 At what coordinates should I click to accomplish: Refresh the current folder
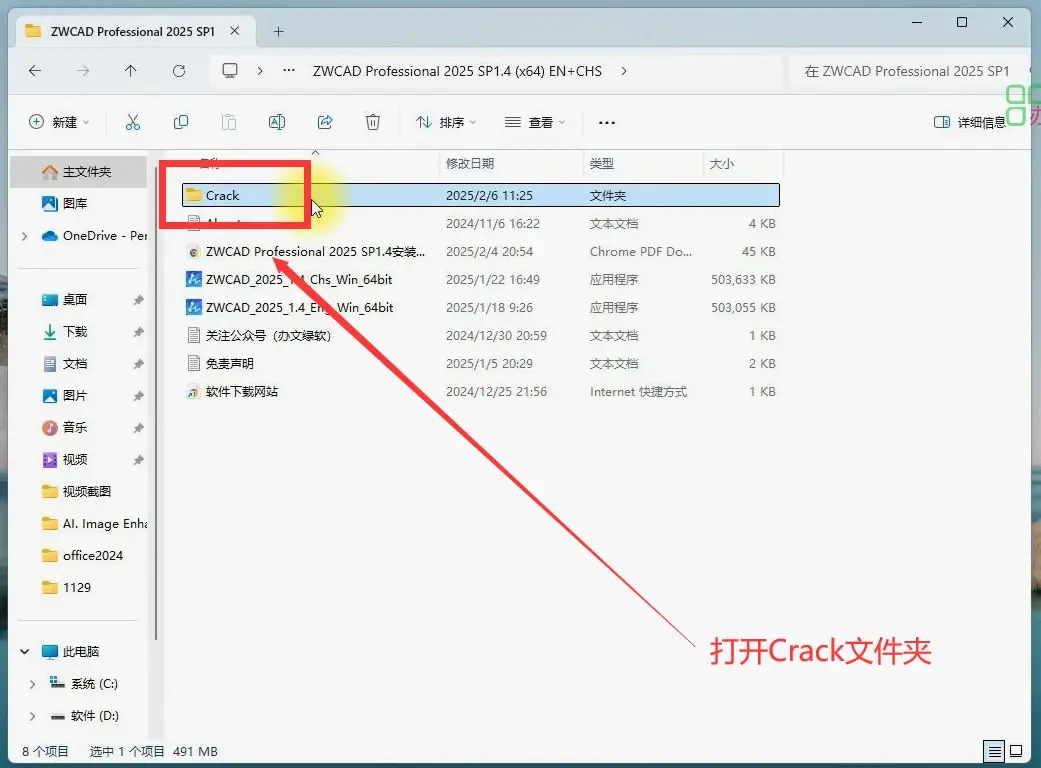[x=179, y=71]
